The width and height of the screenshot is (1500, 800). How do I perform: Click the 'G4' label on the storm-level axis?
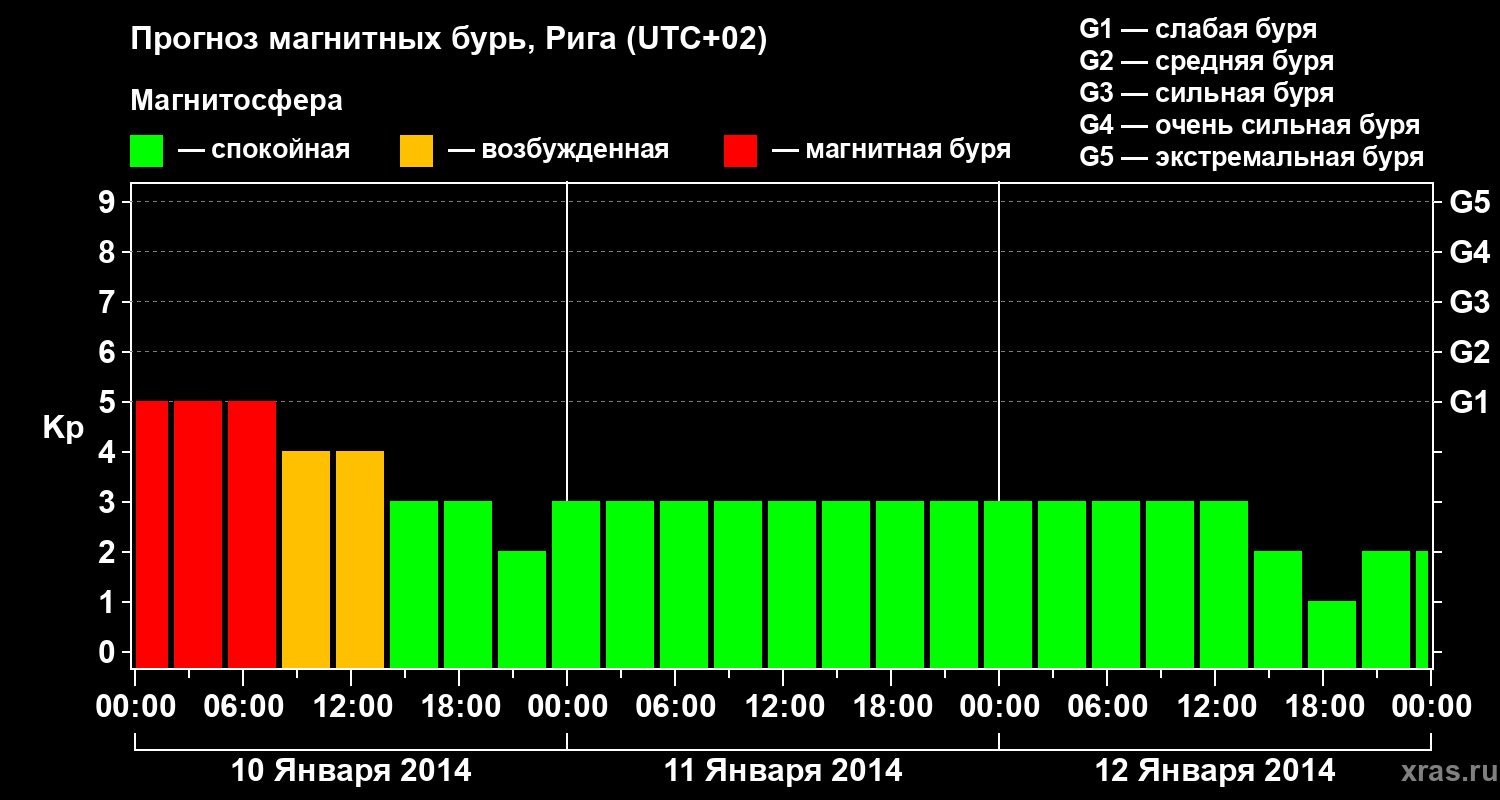[x=1469, y=252]
